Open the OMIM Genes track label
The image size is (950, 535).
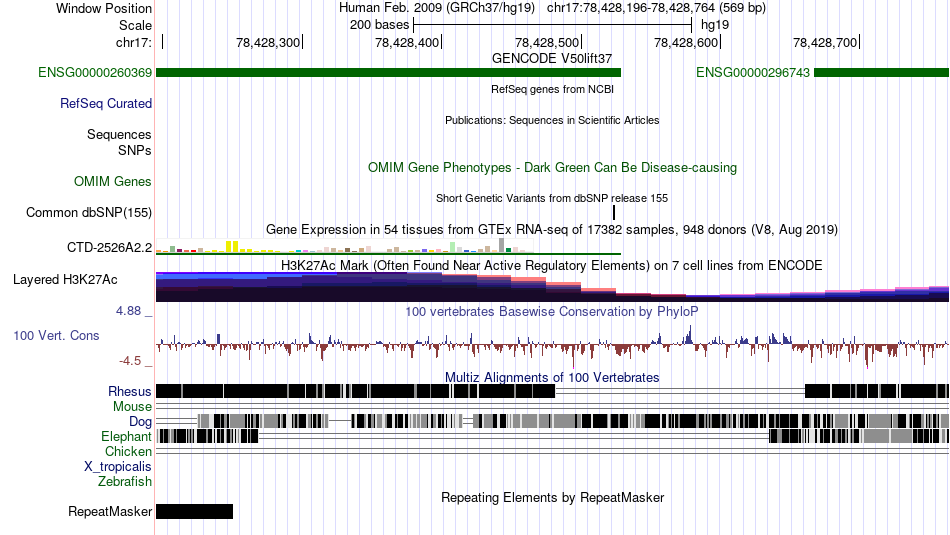113,182
